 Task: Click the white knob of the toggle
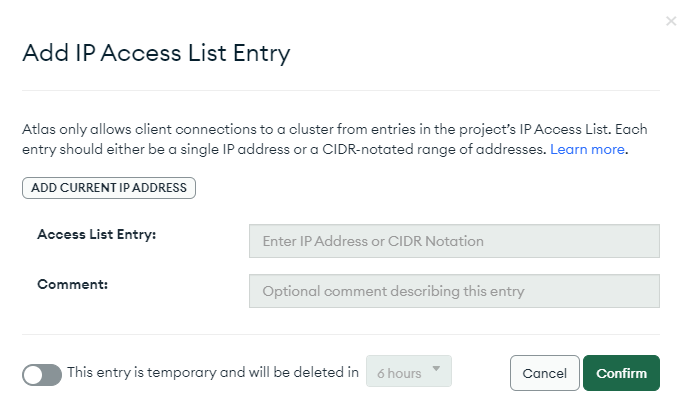(33, 375)
